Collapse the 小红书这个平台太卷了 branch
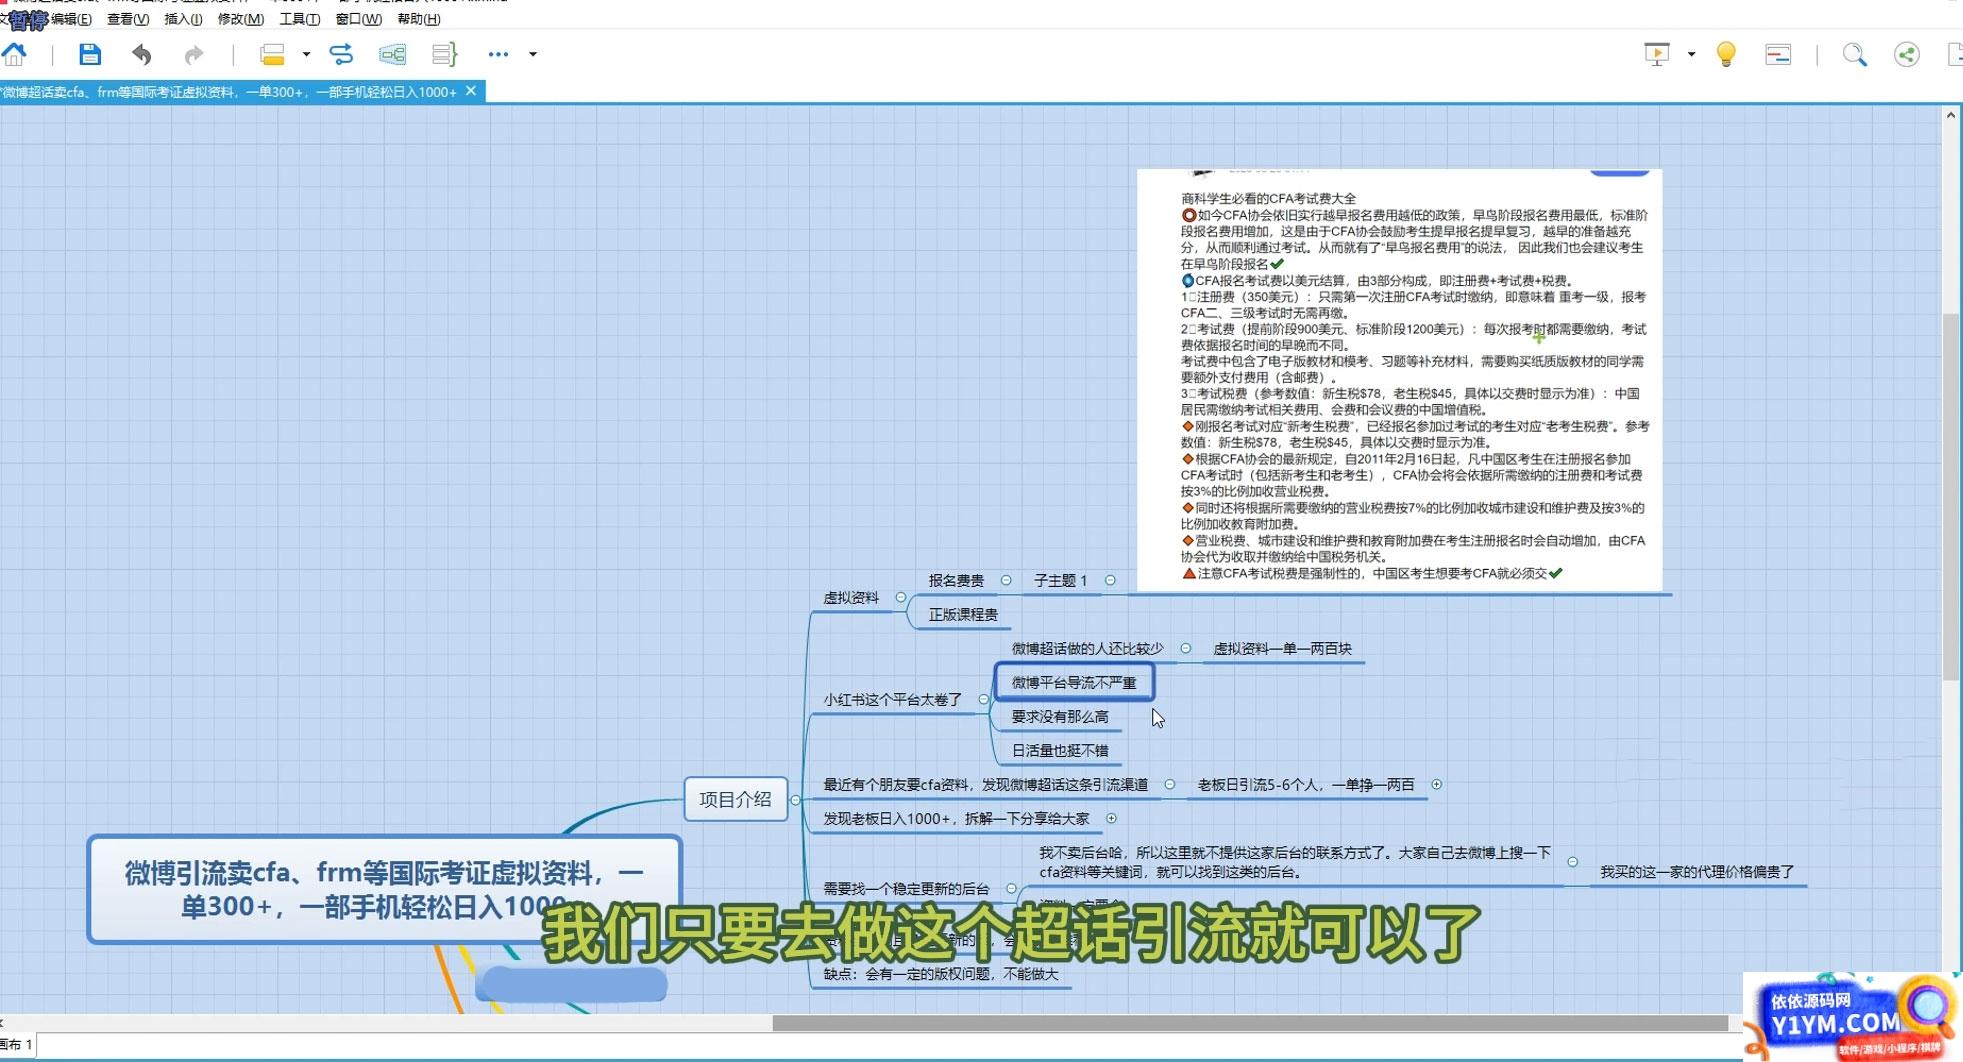This screenshot has height=1062, width=1963. tap(983, 700)
